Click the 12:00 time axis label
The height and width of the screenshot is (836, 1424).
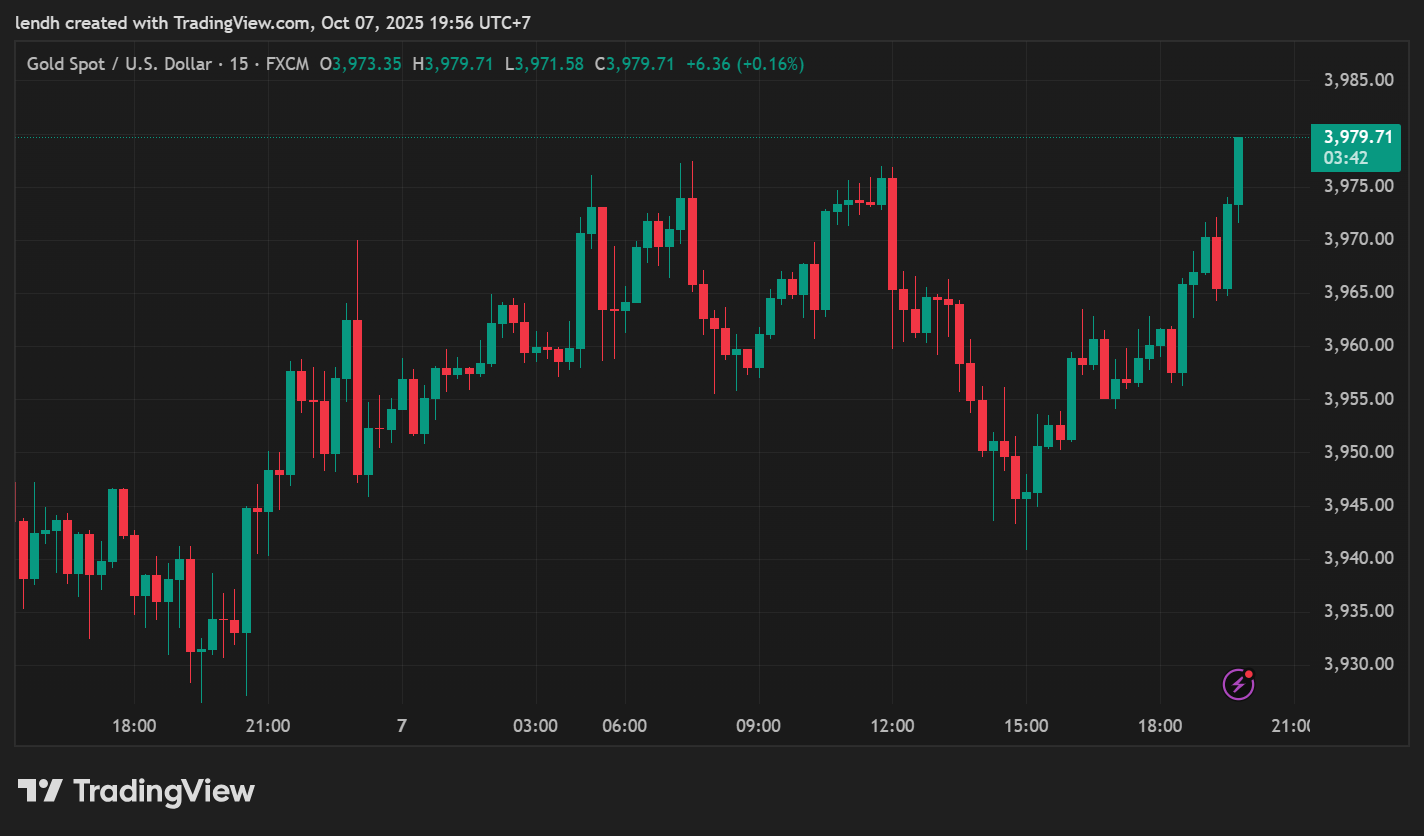(892, 726)
